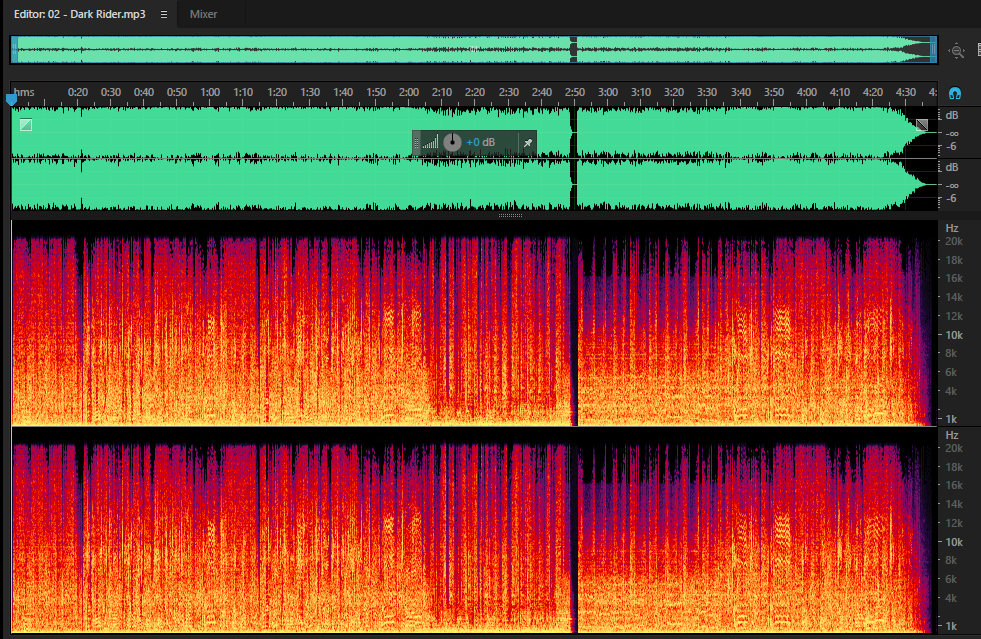Click the 1k label on the upper Hz scale
This screenshot has width=981, height=639.
pyautogui.click(x=951, y=419)
